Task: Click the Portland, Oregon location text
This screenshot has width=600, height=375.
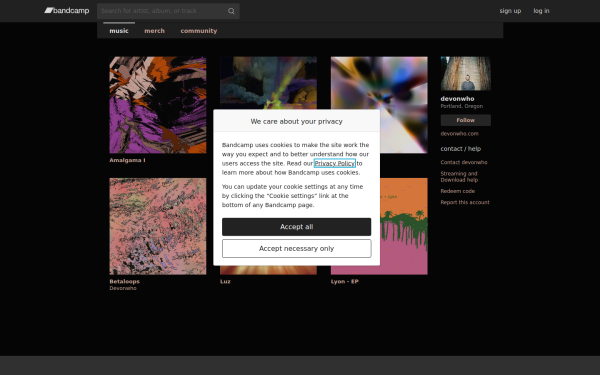Action: (x=461, y=106)
